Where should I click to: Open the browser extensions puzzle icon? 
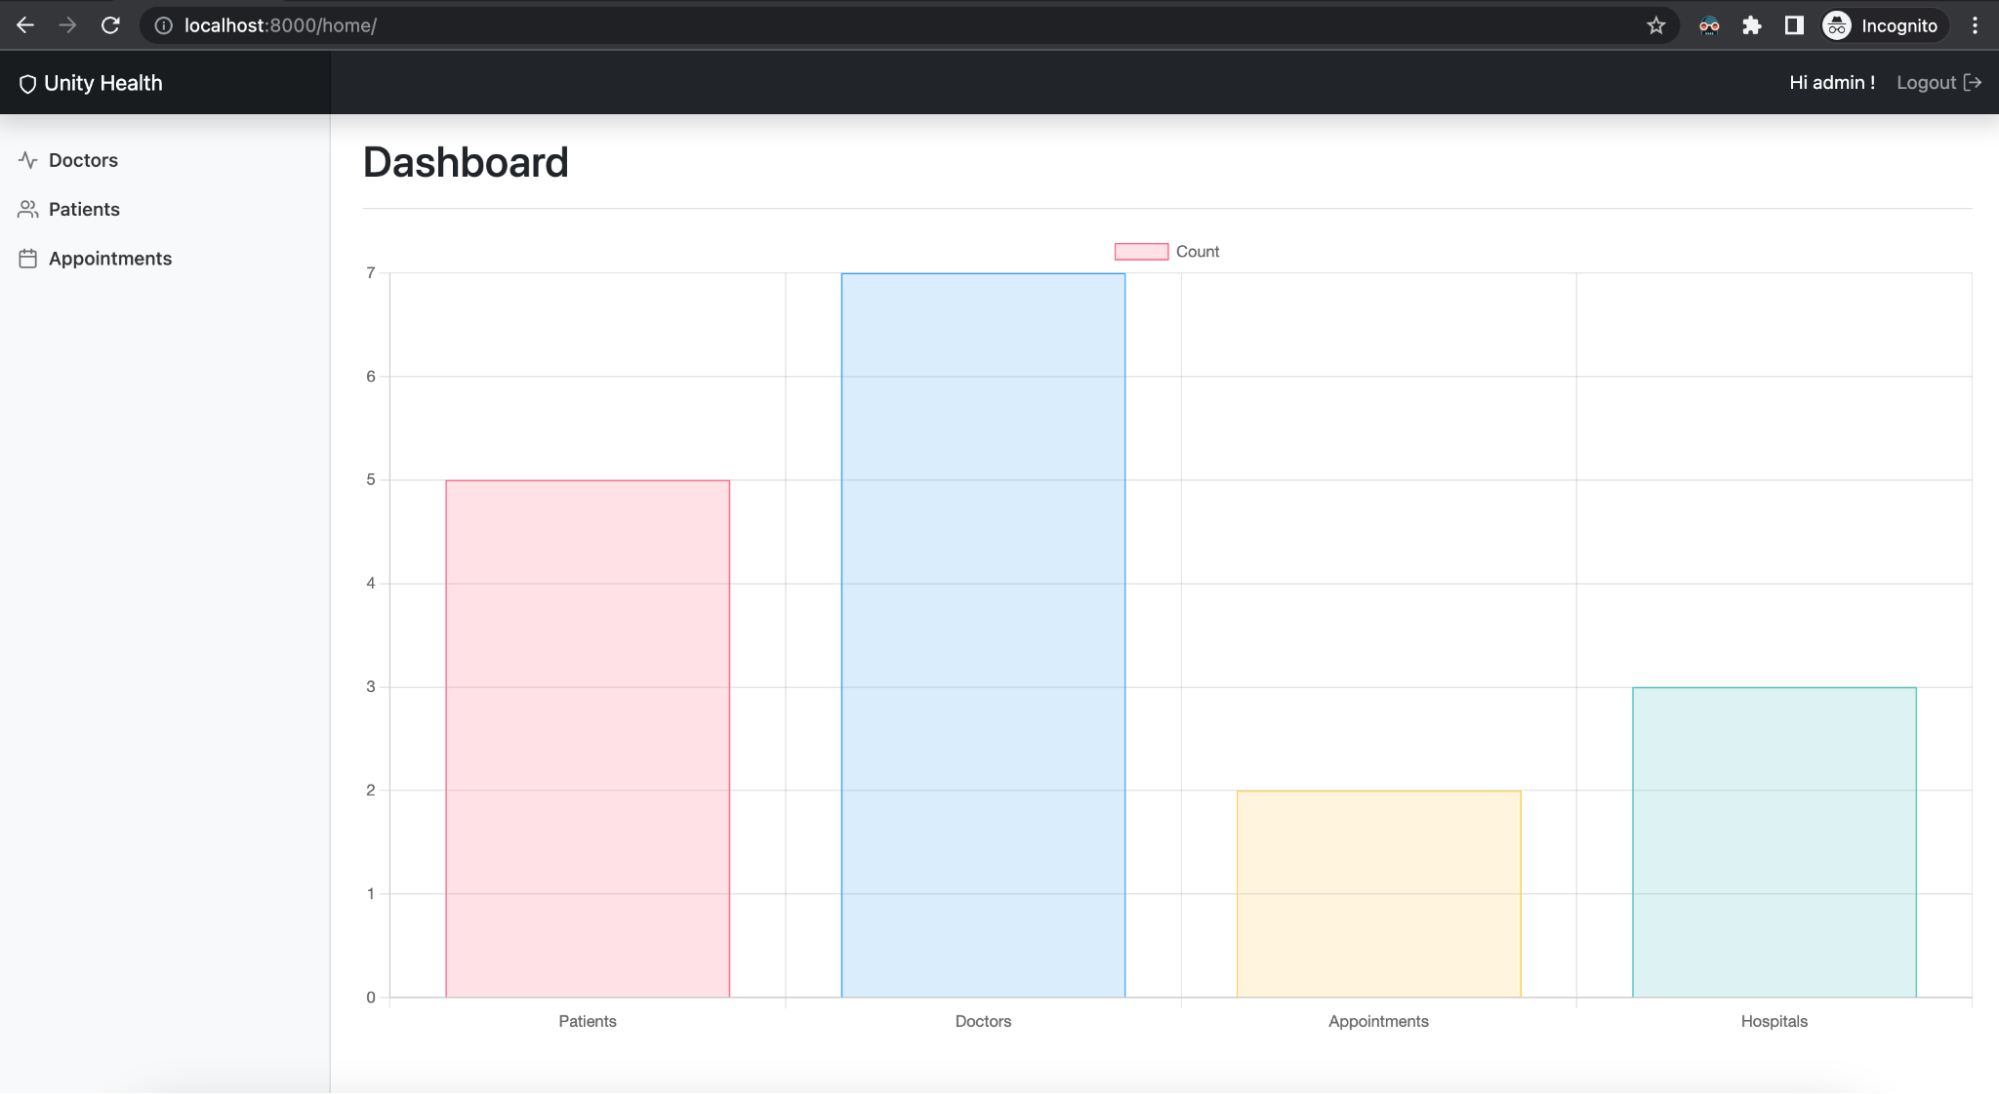tap(1751, 26)
